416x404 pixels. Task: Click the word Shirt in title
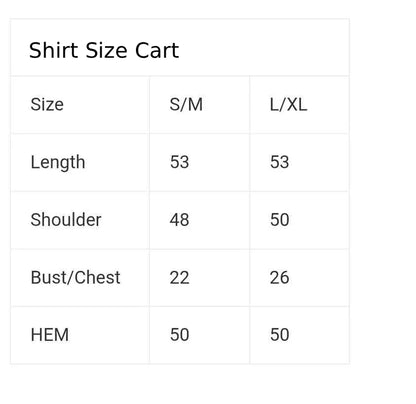(x=53, y=51)
